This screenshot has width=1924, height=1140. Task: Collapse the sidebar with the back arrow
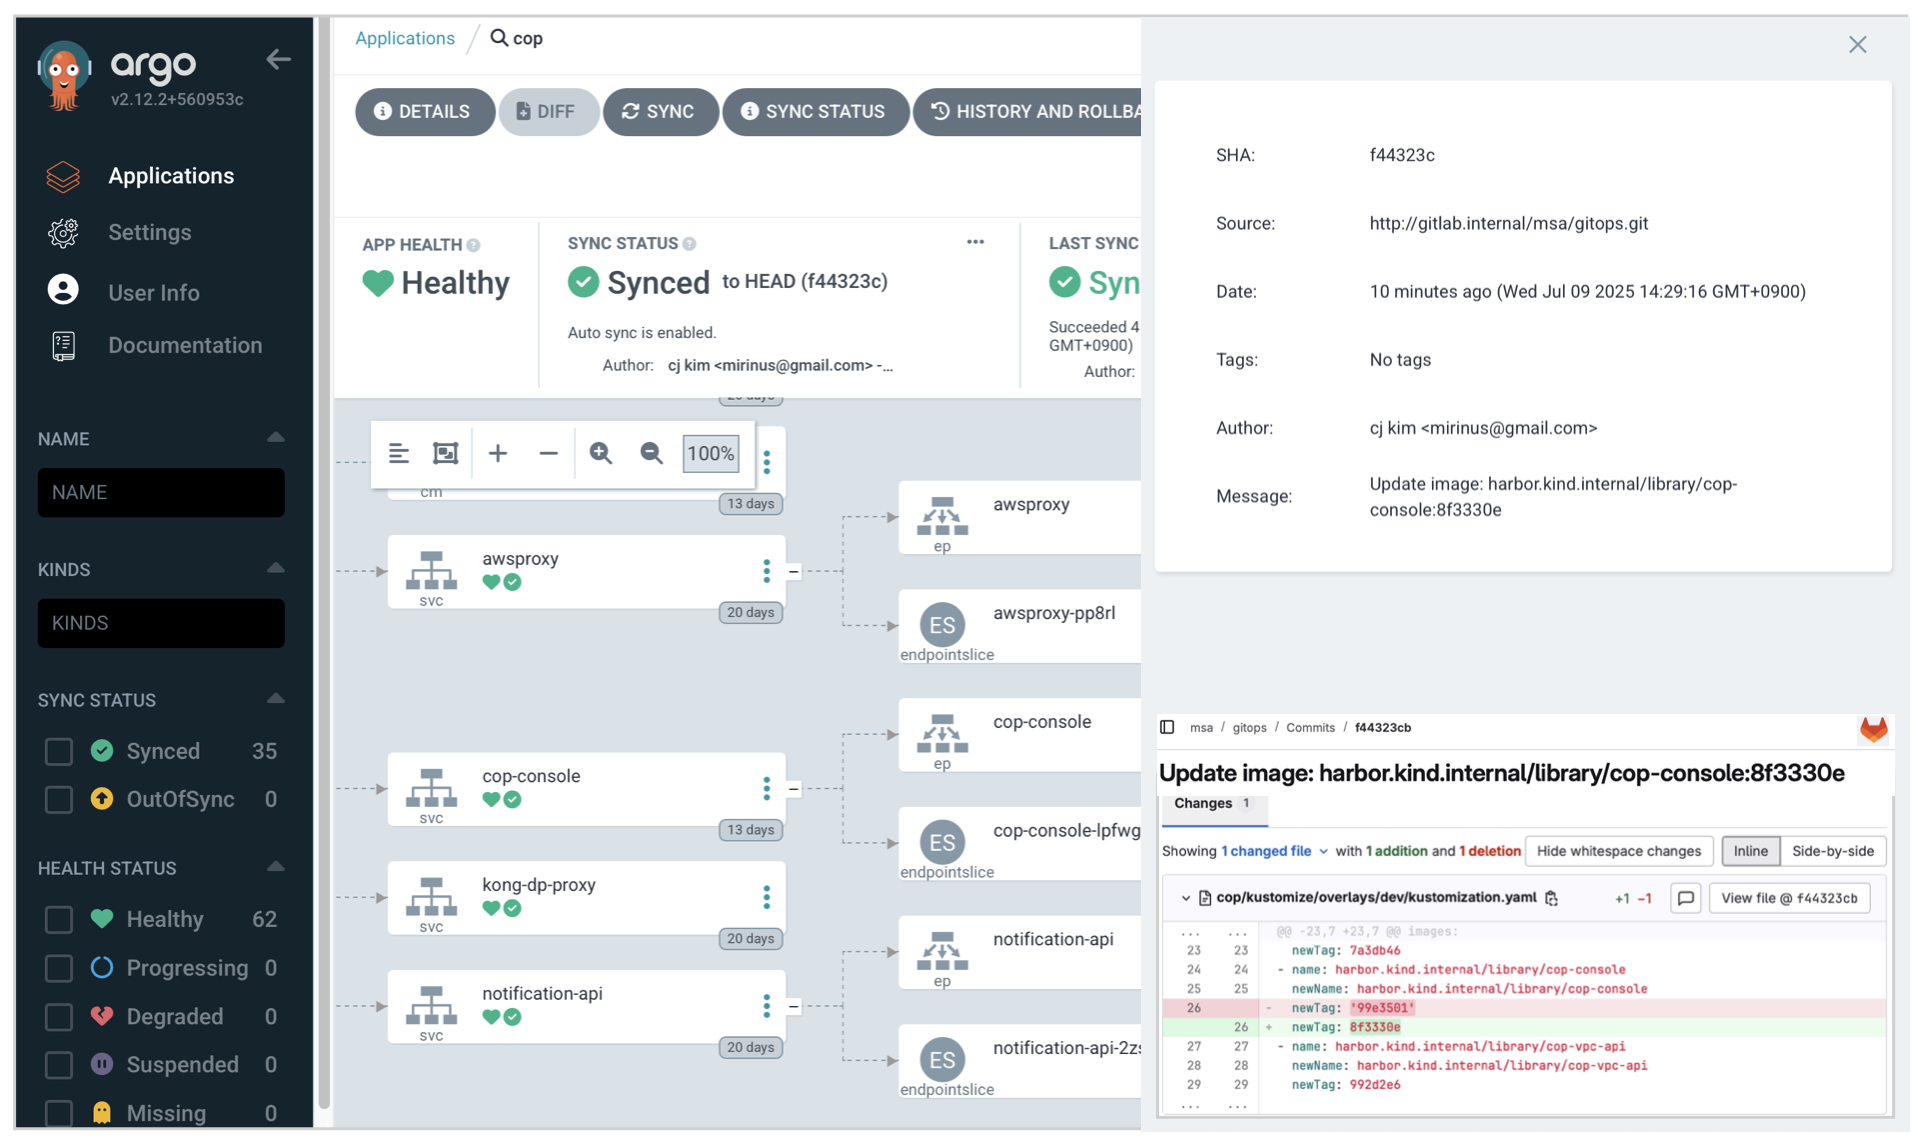[x=278, y=60]
